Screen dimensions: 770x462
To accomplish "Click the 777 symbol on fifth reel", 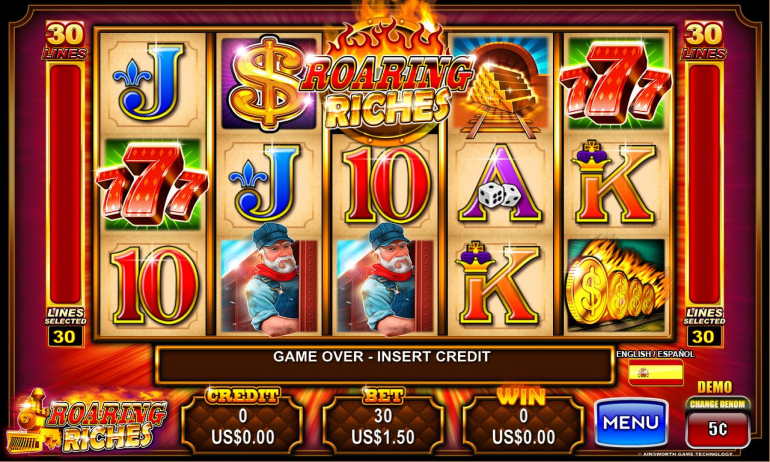I will 616,83.
